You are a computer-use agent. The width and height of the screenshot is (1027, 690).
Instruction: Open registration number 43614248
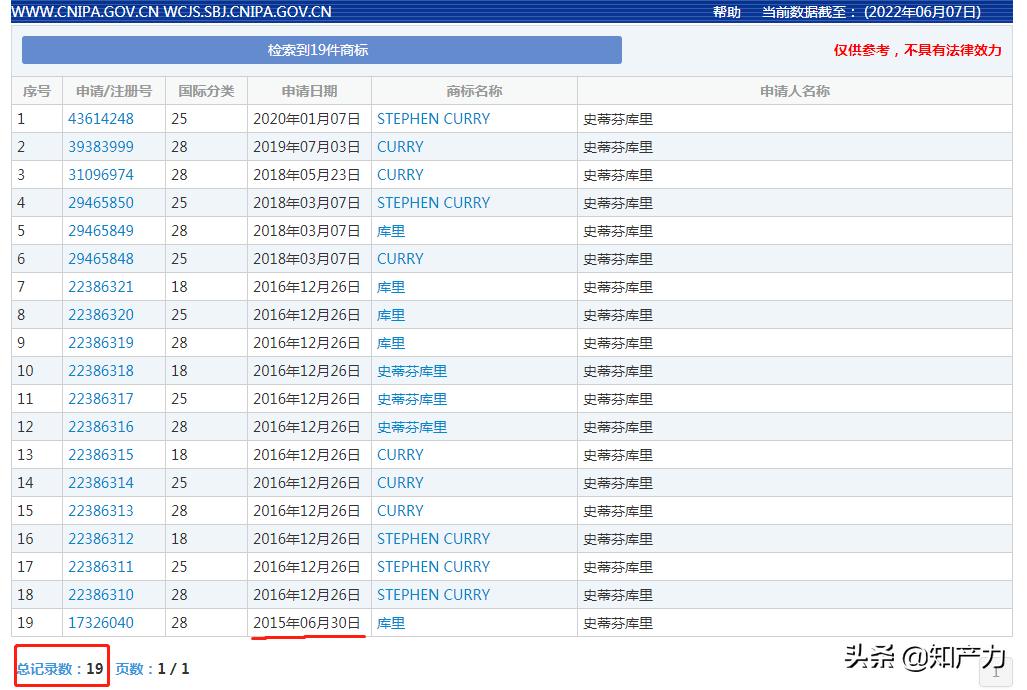(x=101, y=119)
